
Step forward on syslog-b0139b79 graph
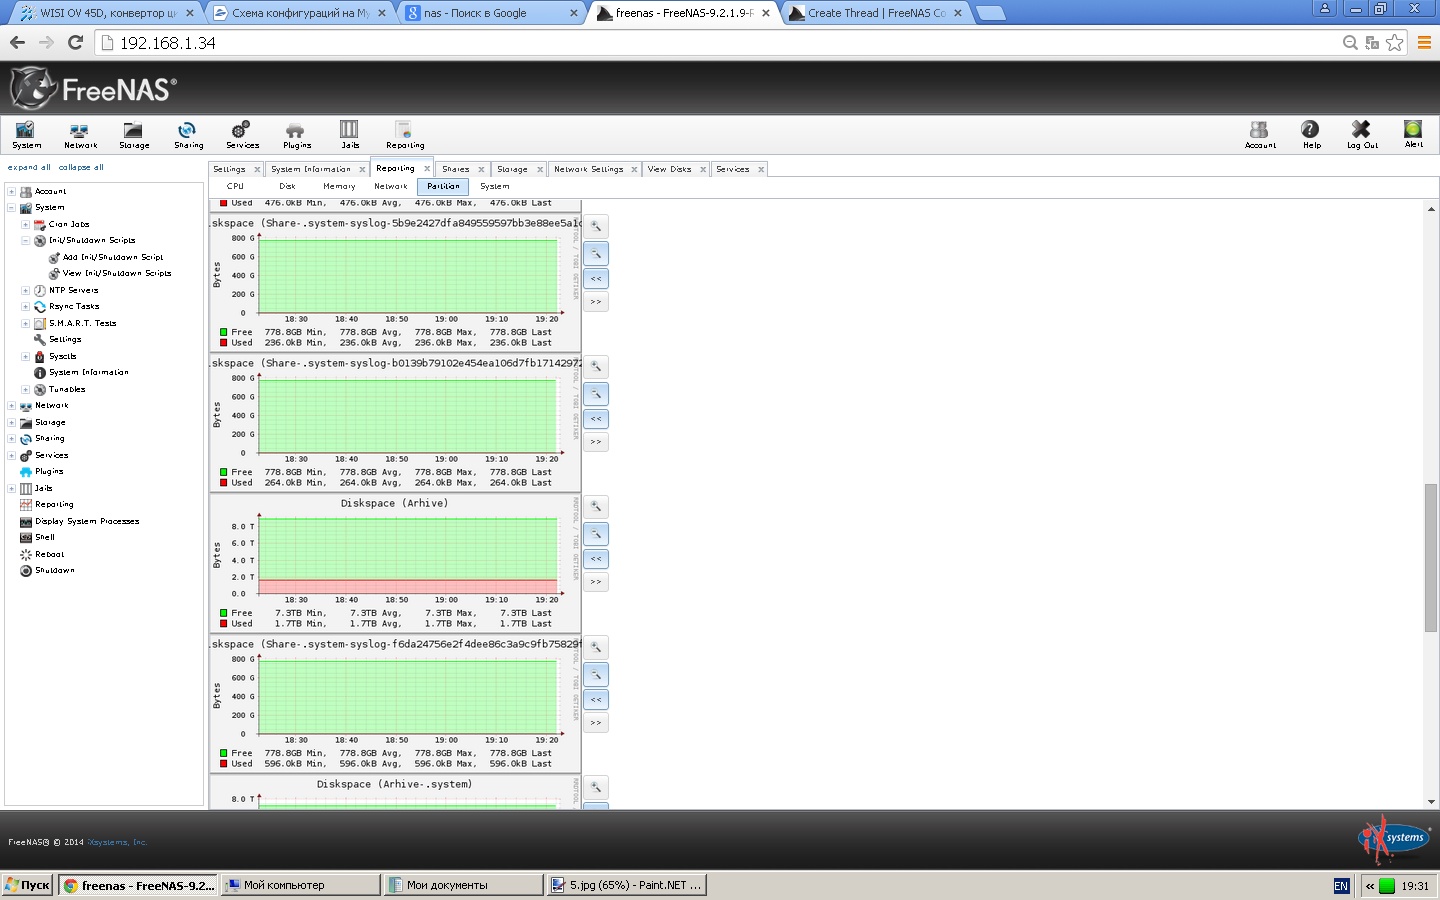coord(596,442)
